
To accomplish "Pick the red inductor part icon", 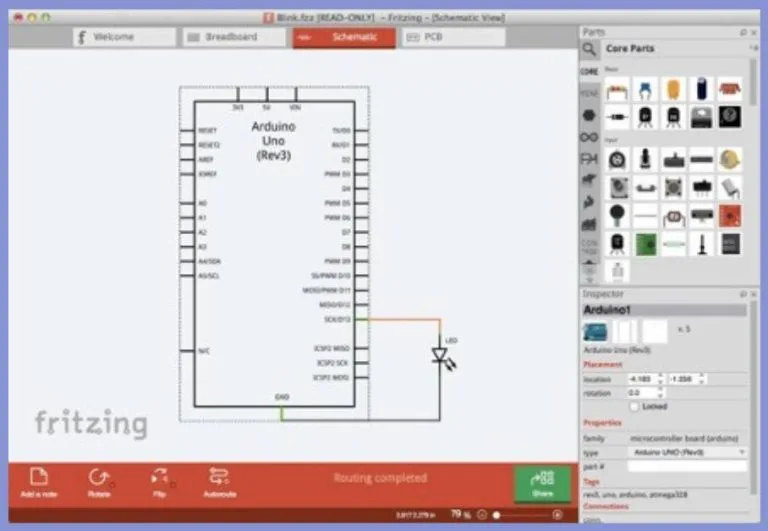I will pyautogui.click(x=730, y=90).
